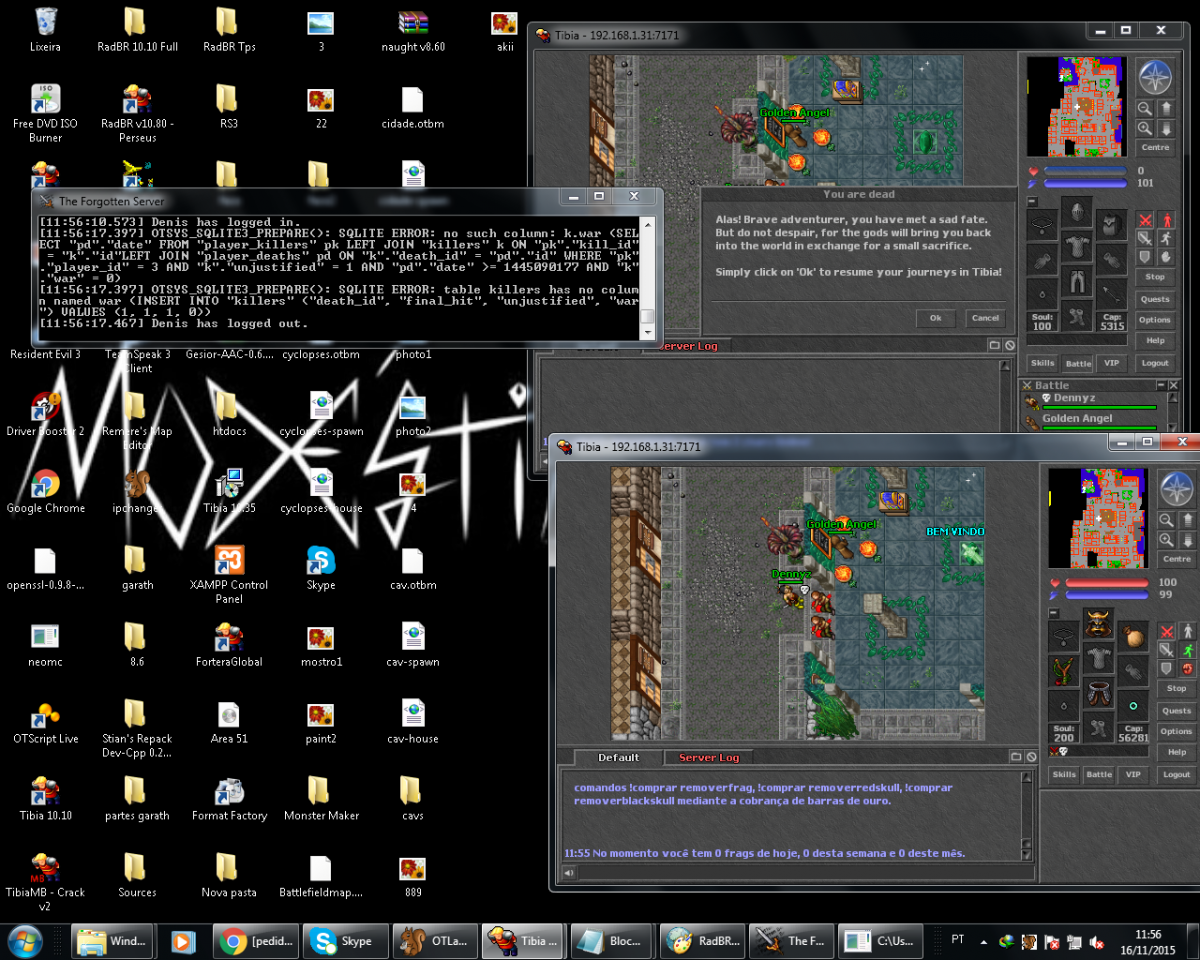Screen dimensions: 1200x960
Task: Click the blue mana bar in front Tibia
Action: pos(1107,595)
